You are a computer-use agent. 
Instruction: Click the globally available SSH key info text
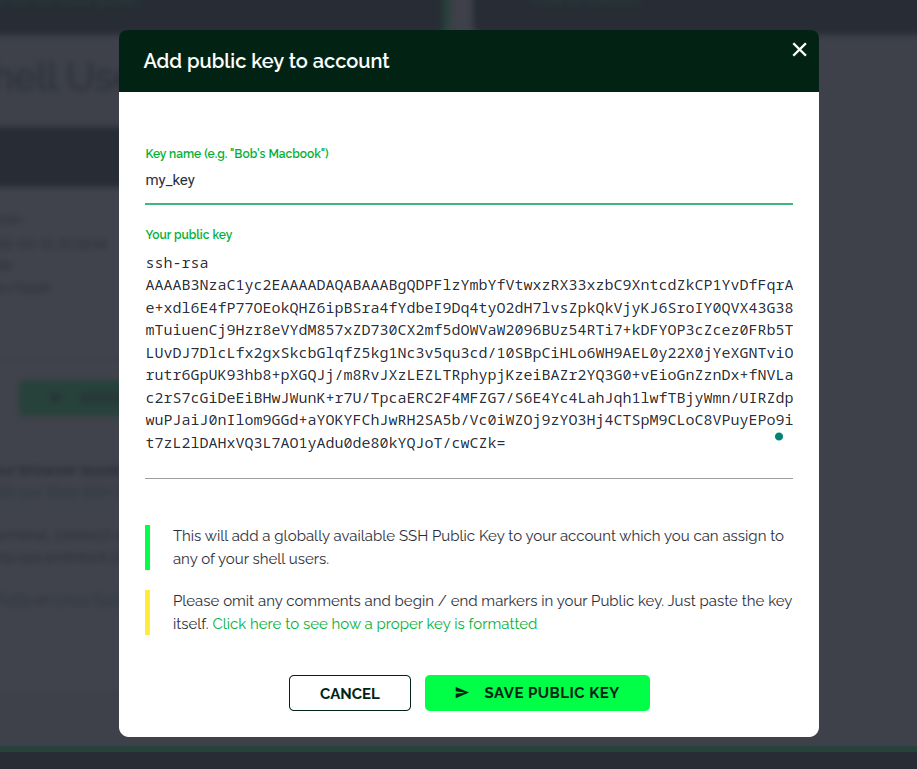click(x=478, y=547)
